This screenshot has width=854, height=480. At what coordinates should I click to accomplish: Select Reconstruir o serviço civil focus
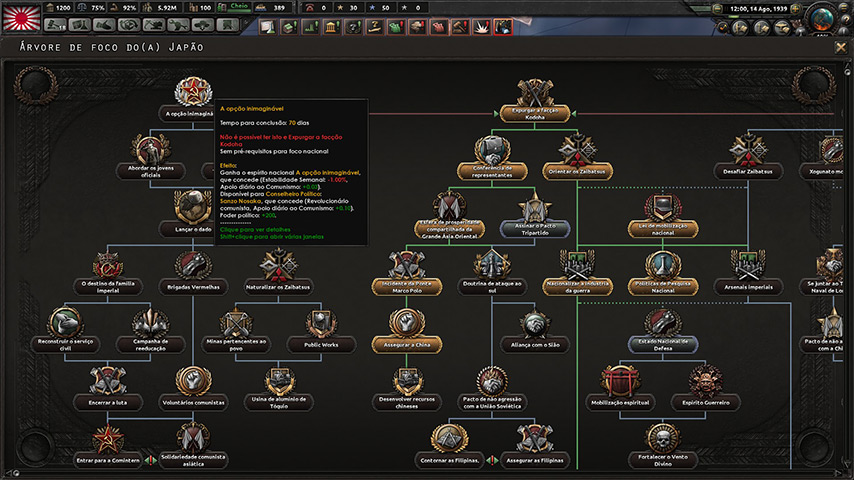click(65, 330)
